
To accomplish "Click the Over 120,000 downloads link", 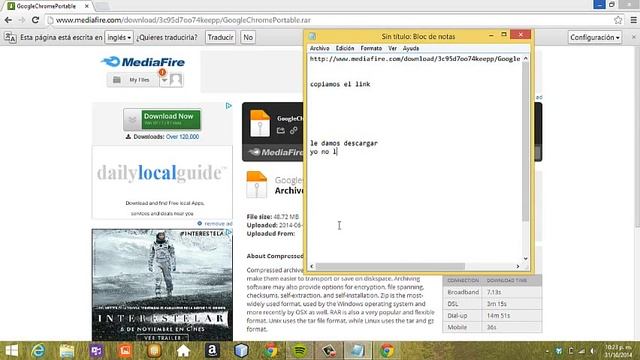I will 182,137.
